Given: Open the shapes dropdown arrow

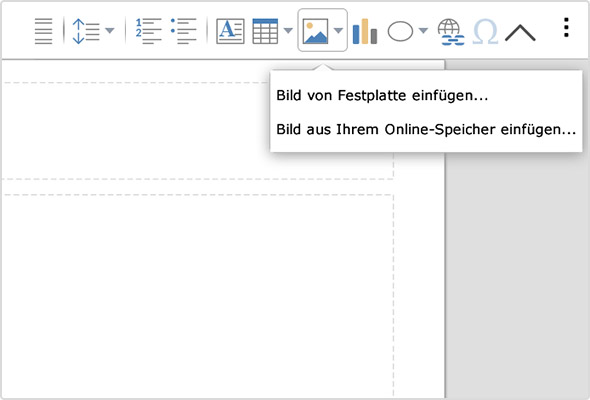Looking at the screenshot, I should click(423, 30).
